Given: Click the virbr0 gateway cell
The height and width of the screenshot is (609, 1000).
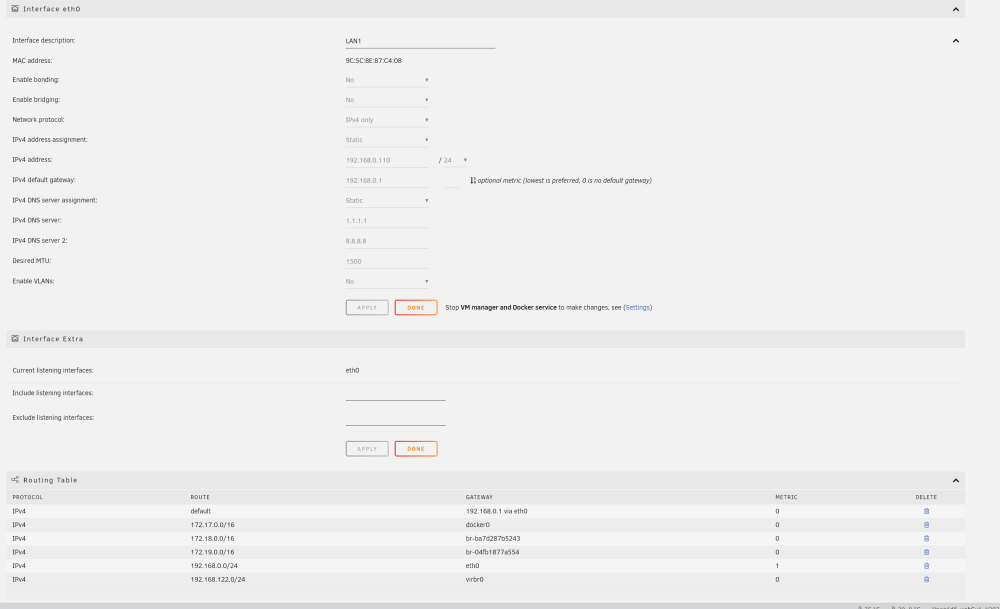Looking at the screenshot, I should point(474,580).
